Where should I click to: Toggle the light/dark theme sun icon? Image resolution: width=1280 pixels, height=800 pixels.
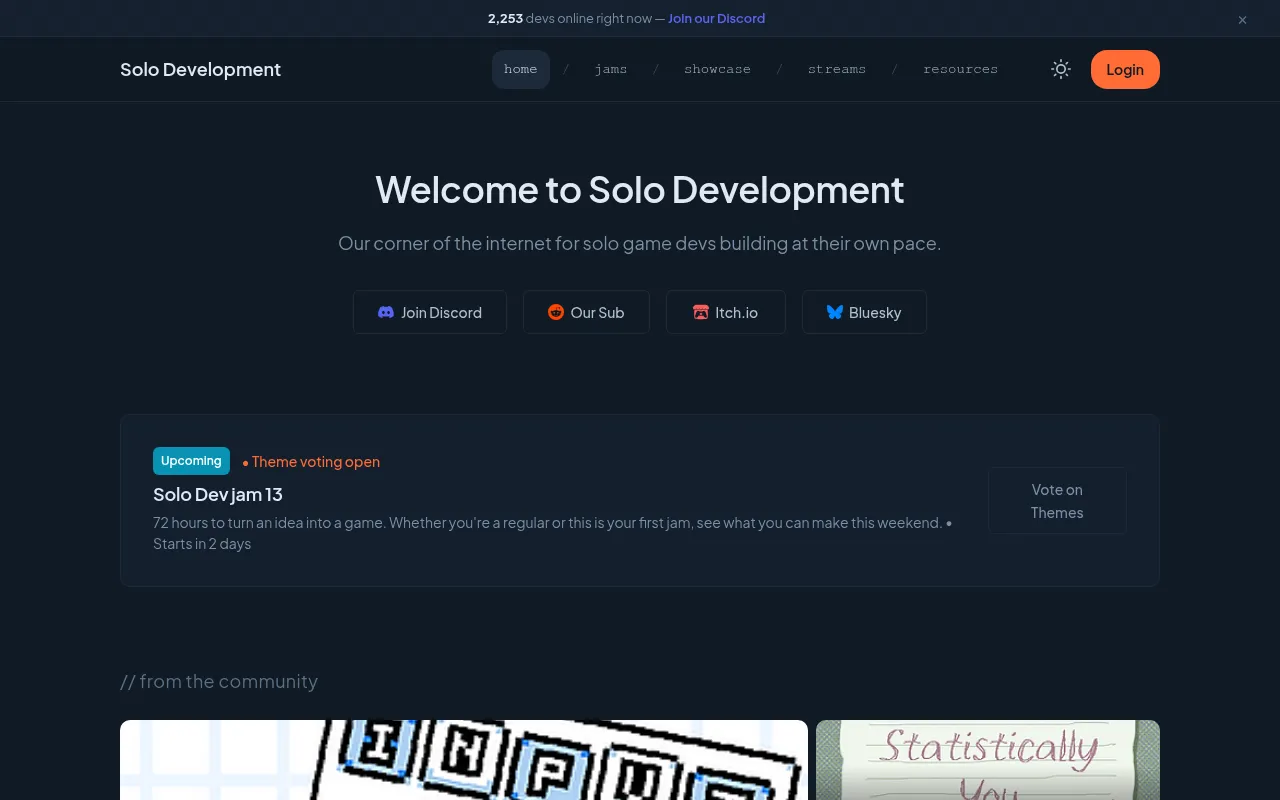(x=1061, y=69)
